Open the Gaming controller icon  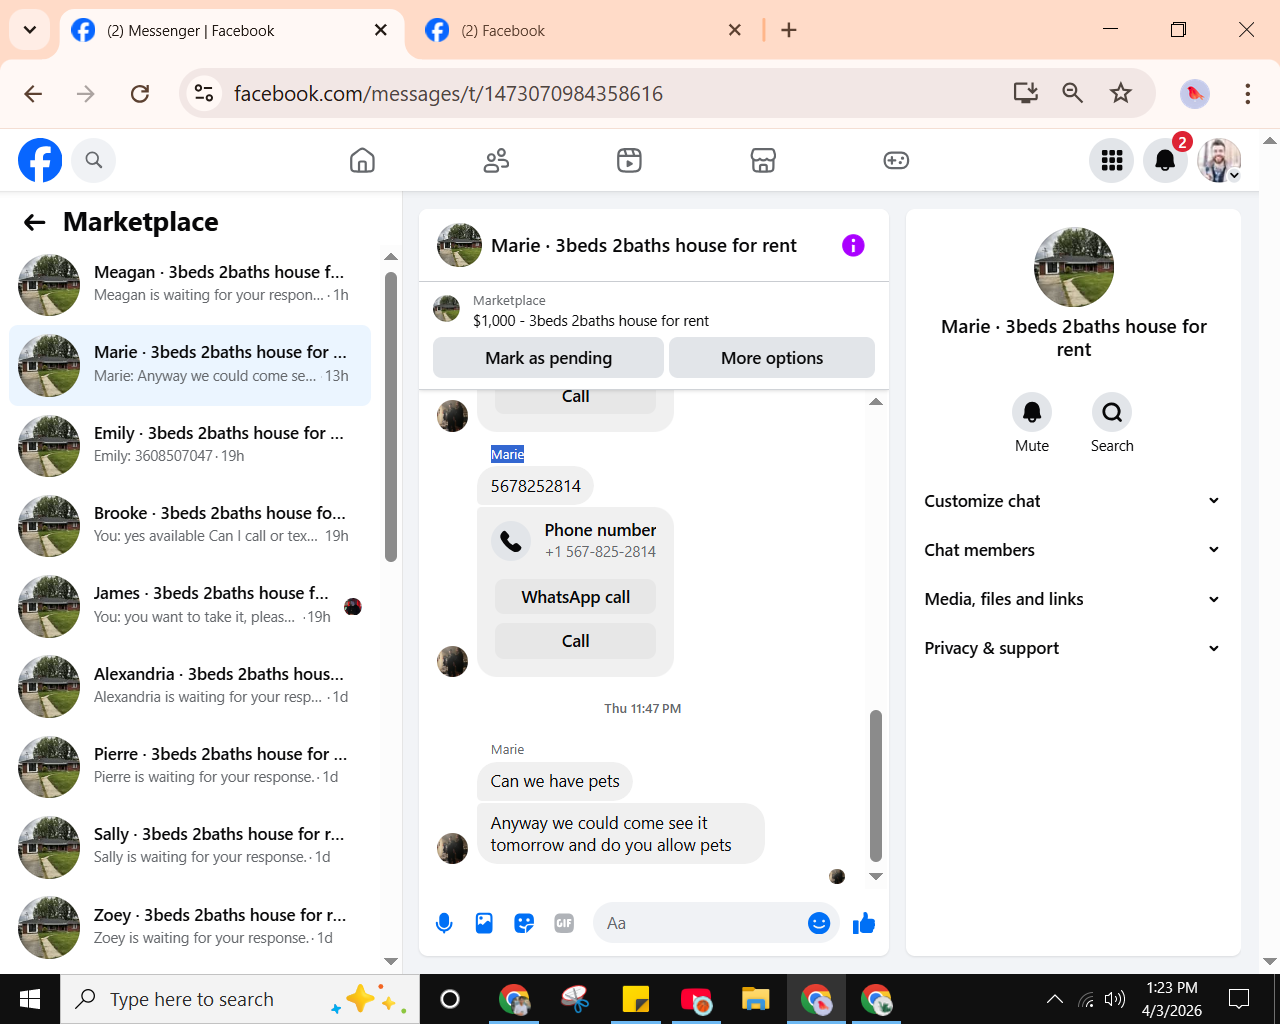pyautogui.click(x=896, y=160)
